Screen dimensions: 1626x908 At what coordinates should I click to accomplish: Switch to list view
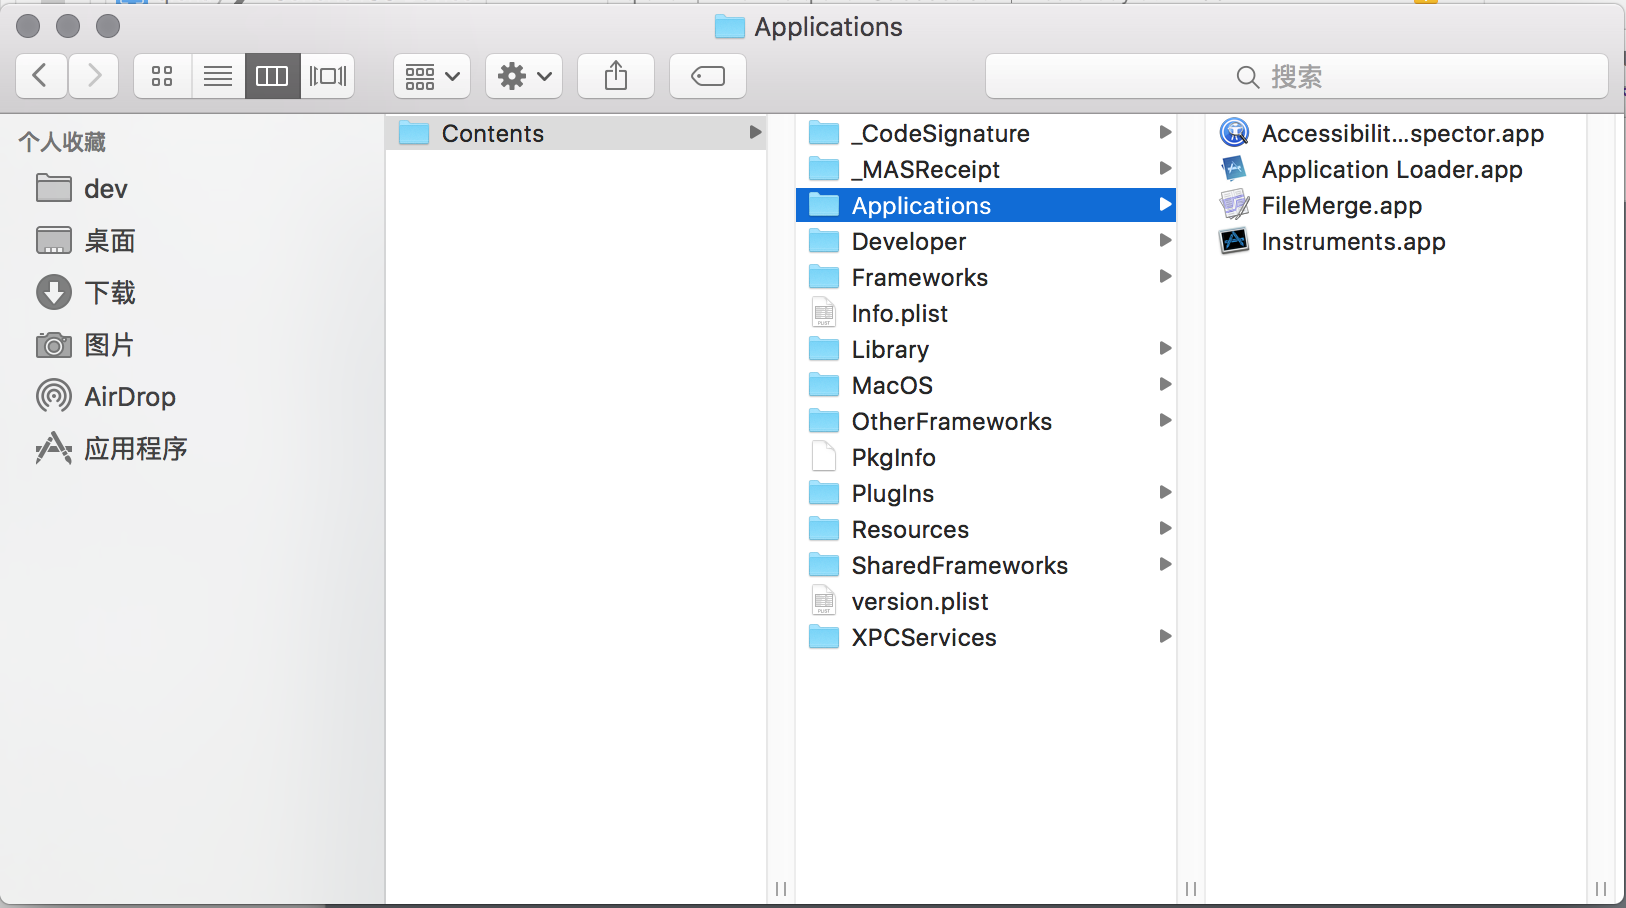(218, 76)
